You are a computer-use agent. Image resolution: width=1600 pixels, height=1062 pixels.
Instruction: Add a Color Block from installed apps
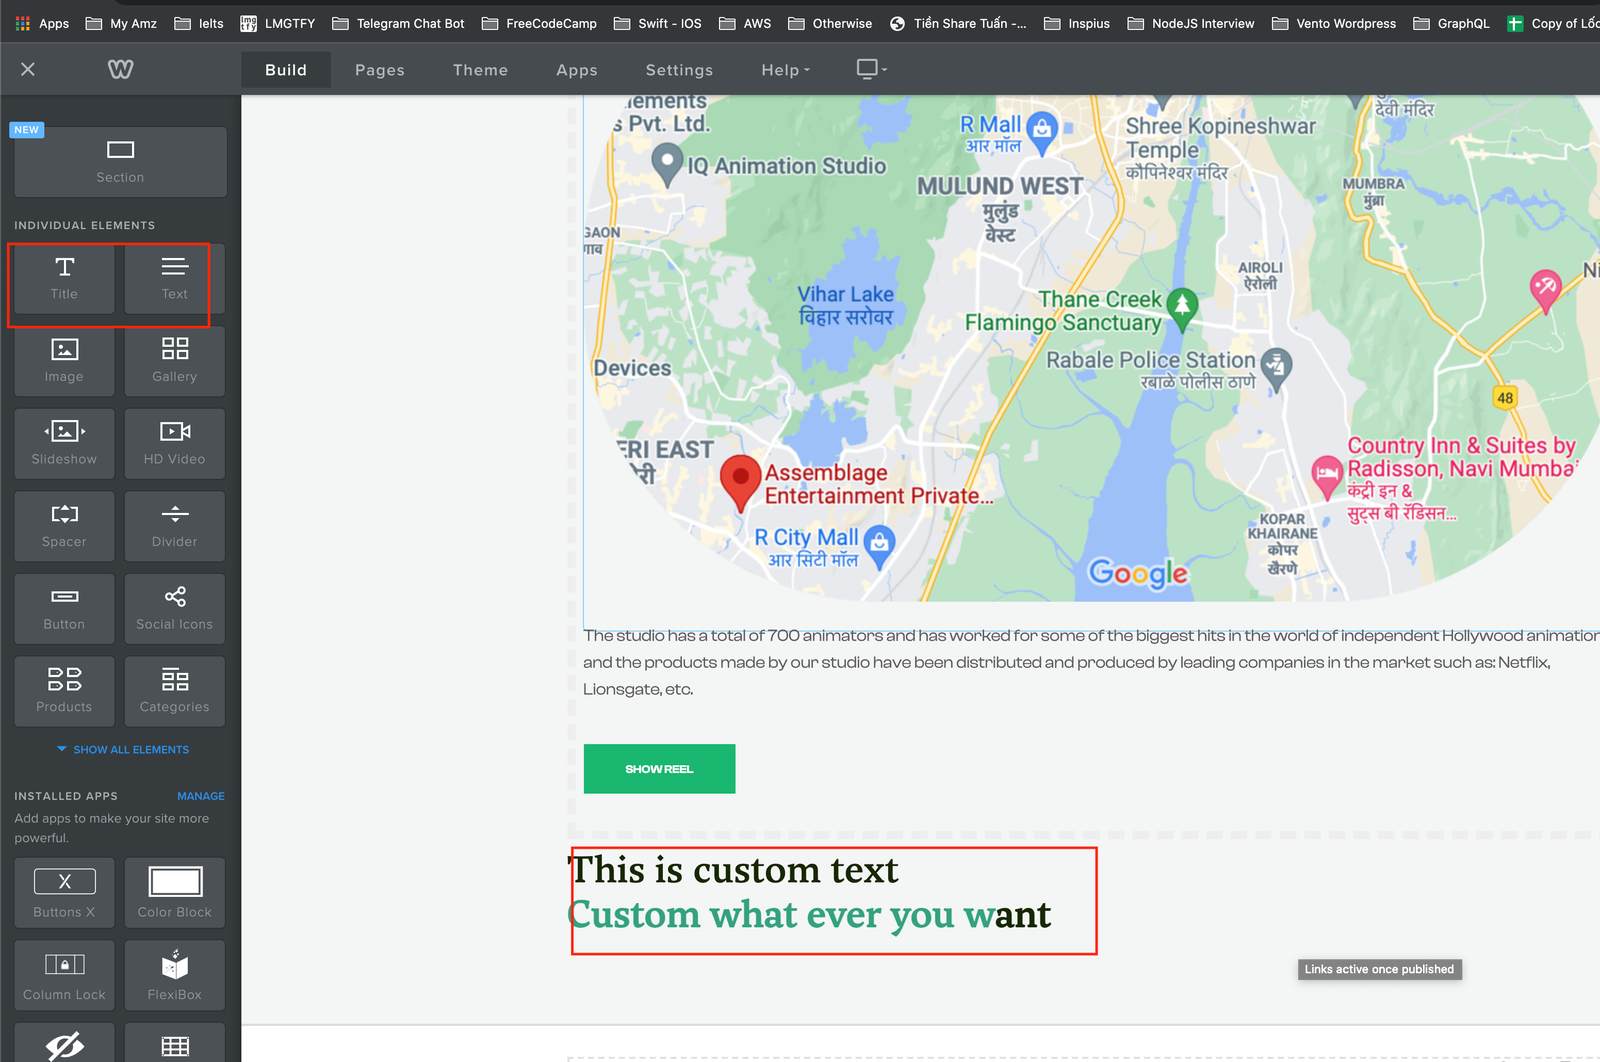pyautogui.click(x=173, y=891)
